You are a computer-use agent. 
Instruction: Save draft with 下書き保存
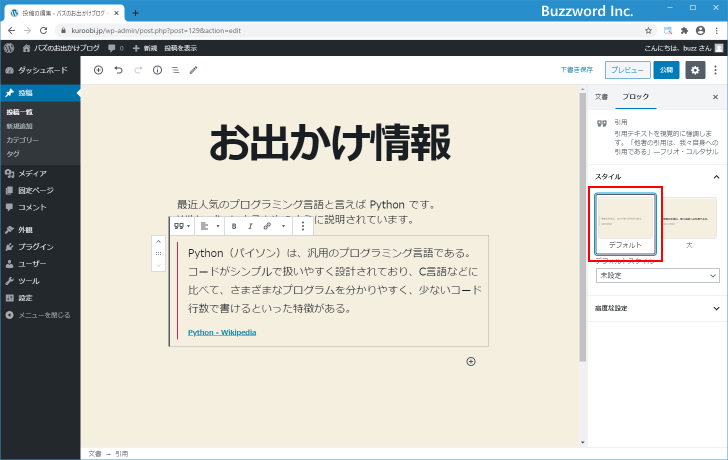coord(577,70)
